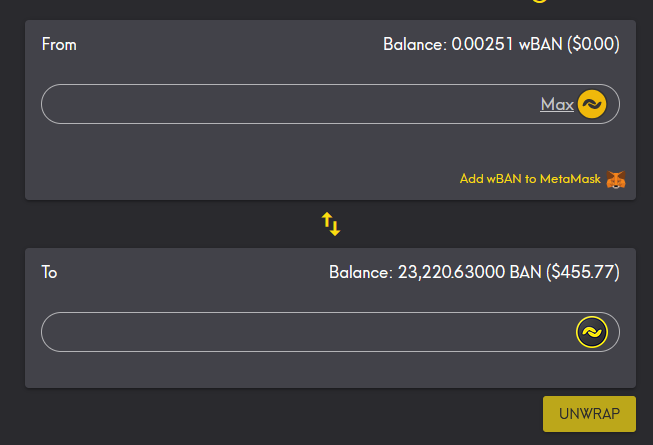Click the MetaMask fox icon
653x445 pixels.
[x=617, y=180]
